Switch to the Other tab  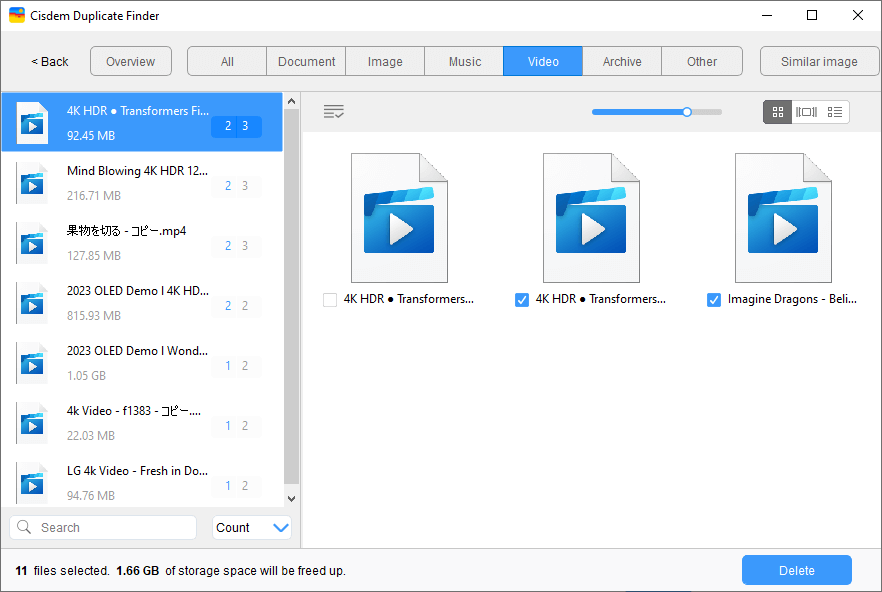click(702, 61)
